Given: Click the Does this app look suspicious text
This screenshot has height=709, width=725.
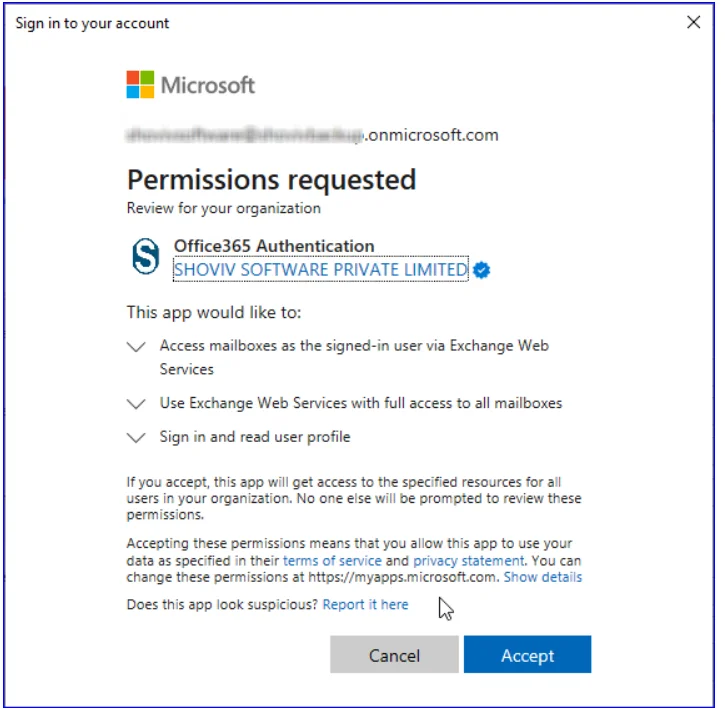Looking at the screenshot, I should point(222,604).
